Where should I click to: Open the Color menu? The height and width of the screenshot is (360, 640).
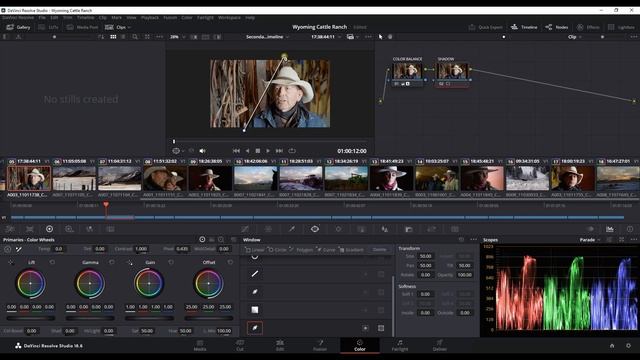point(187,18)
